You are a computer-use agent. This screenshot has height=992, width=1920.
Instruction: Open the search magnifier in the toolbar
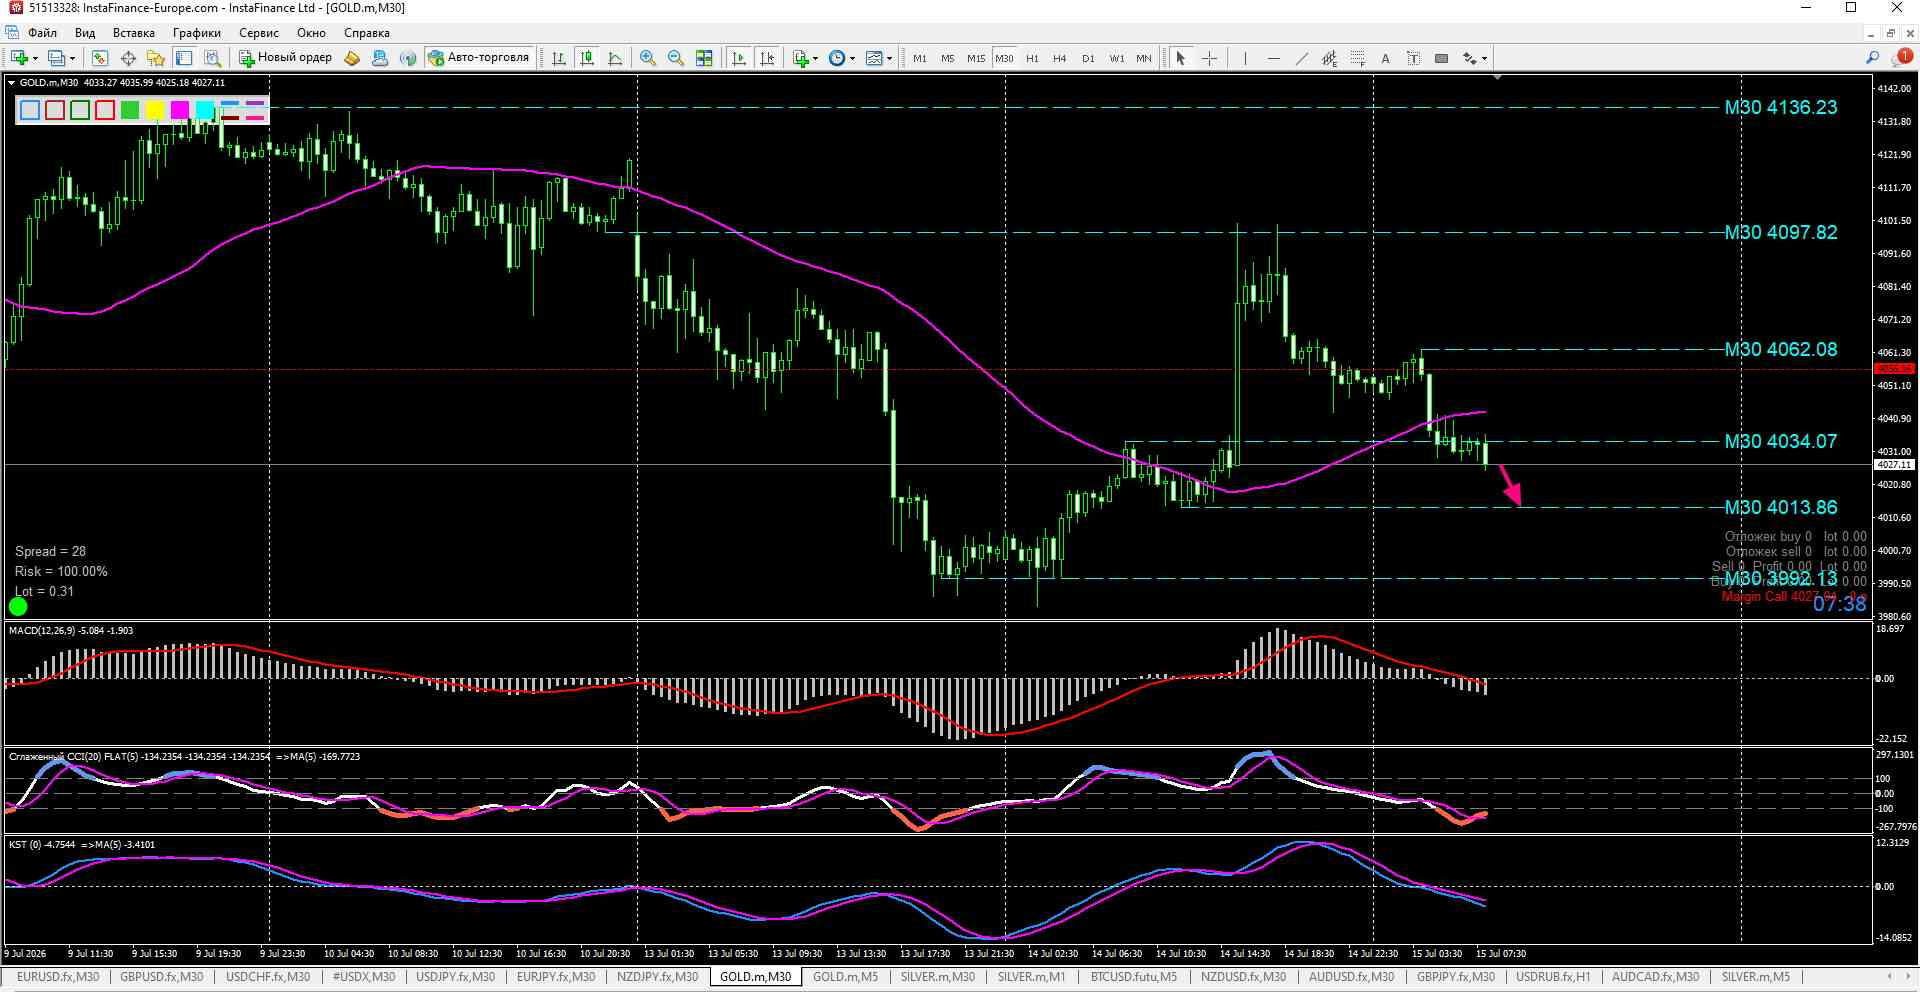[1872, 58]
